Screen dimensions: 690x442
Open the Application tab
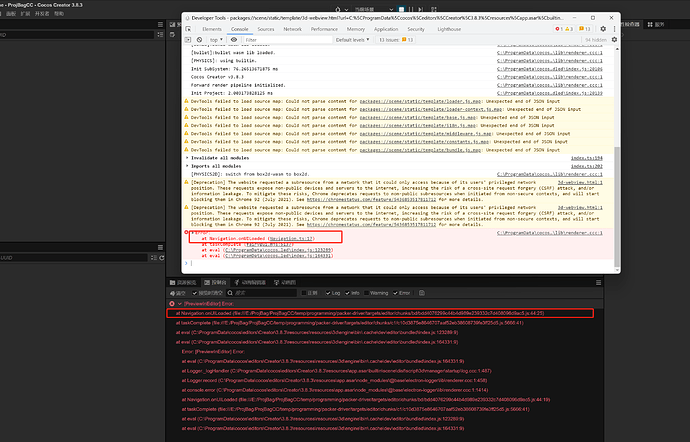386,29
